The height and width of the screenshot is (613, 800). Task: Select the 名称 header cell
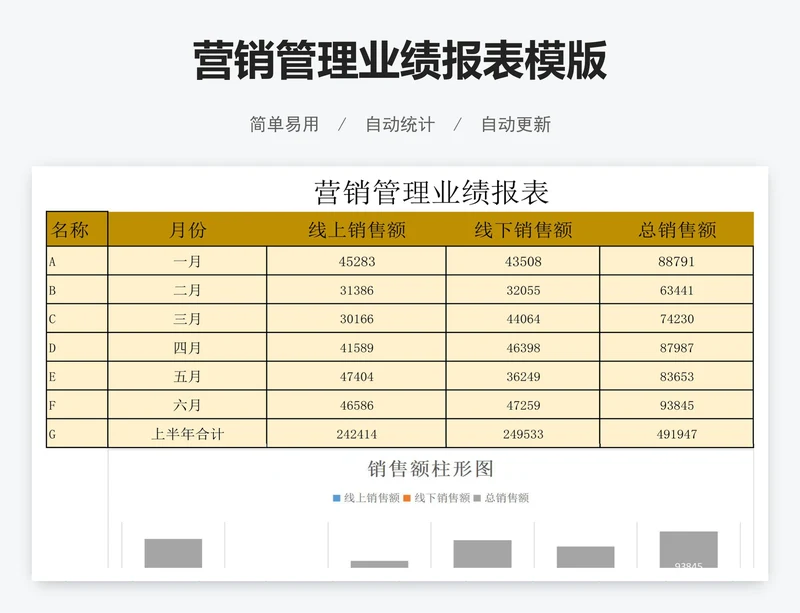pos(77,229)
